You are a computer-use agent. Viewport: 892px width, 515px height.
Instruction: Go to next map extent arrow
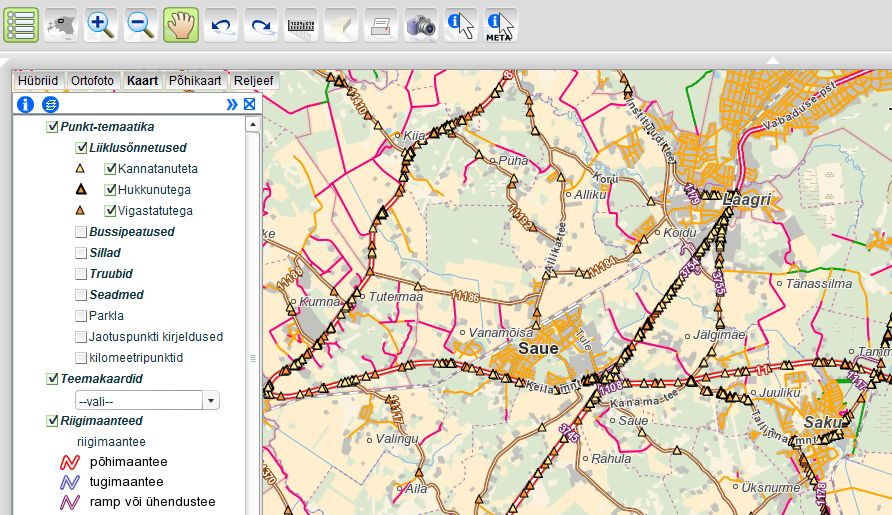(x=261, y=25)
